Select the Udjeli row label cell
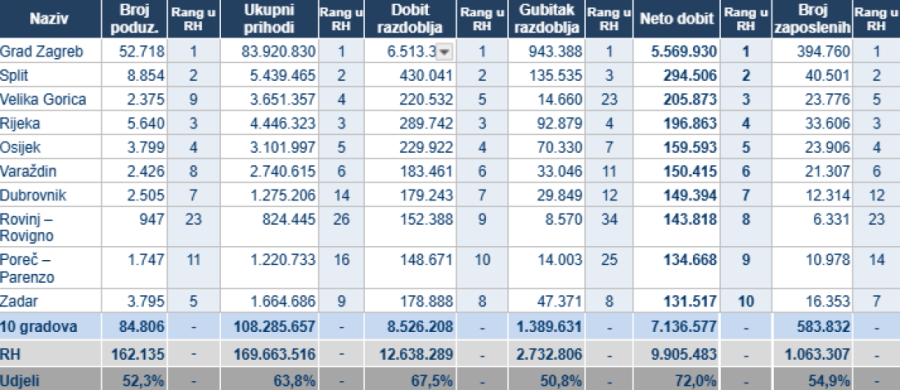Image resolution: width=900 pixels, height=390 pixels. pyautogui.click(x=50, y=380)
